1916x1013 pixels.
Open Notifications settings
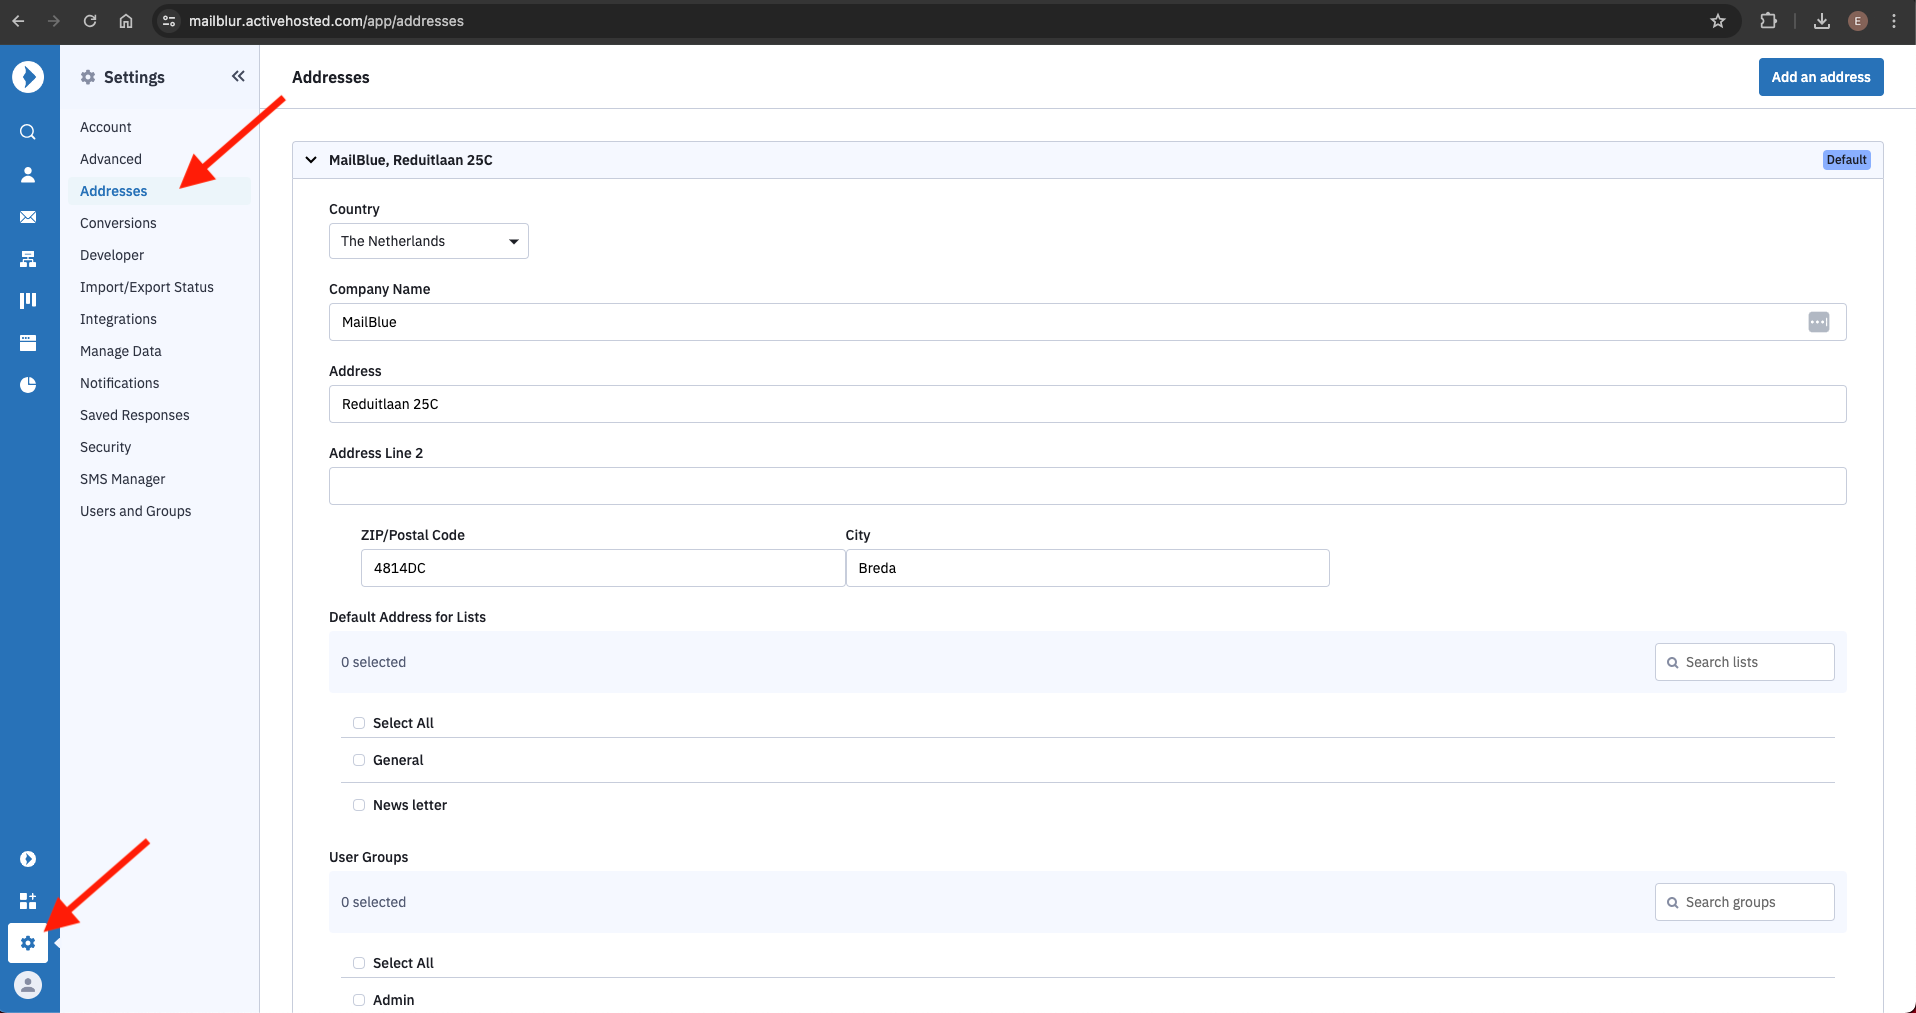tap(120, 383)
